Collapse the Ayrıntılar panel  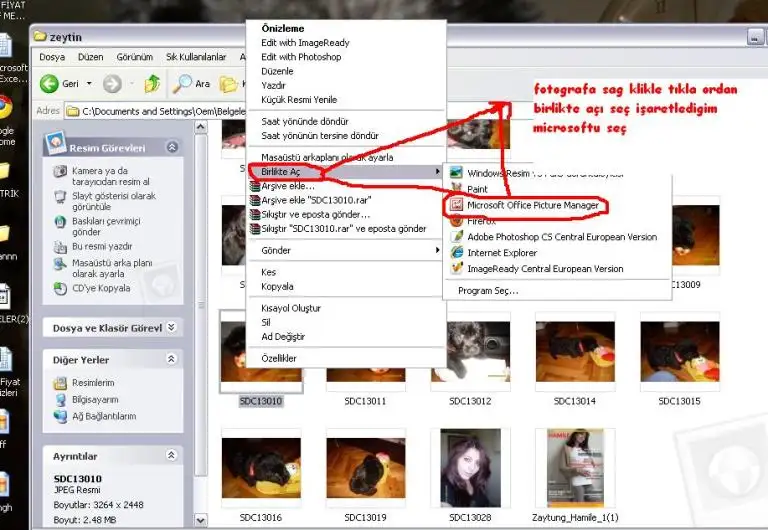coord(171,456)
